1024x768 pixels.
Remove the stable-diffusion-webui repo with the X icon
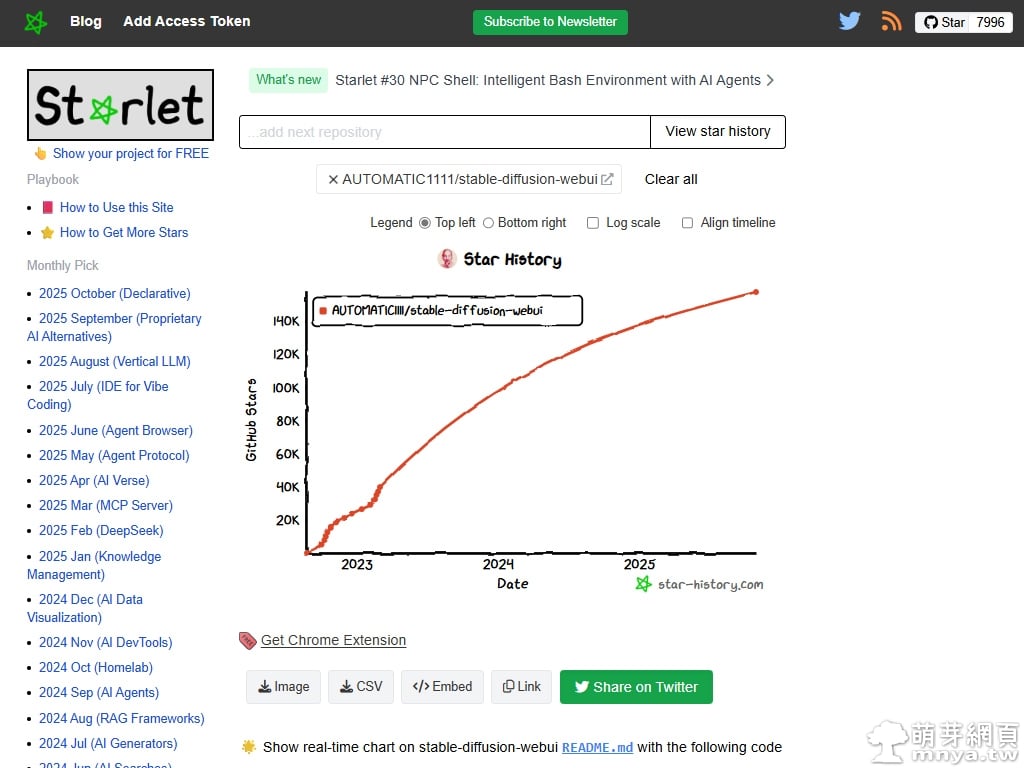[333, 180]
